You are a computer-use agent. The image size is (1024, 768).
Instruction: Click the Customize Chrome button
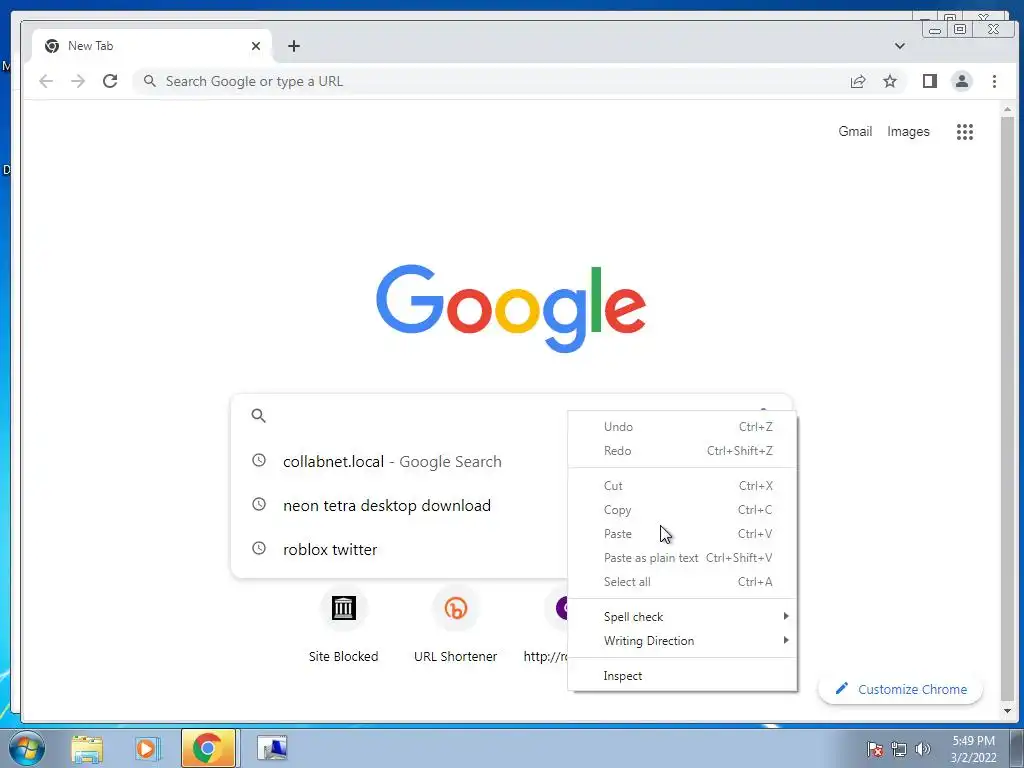point(900,689)
